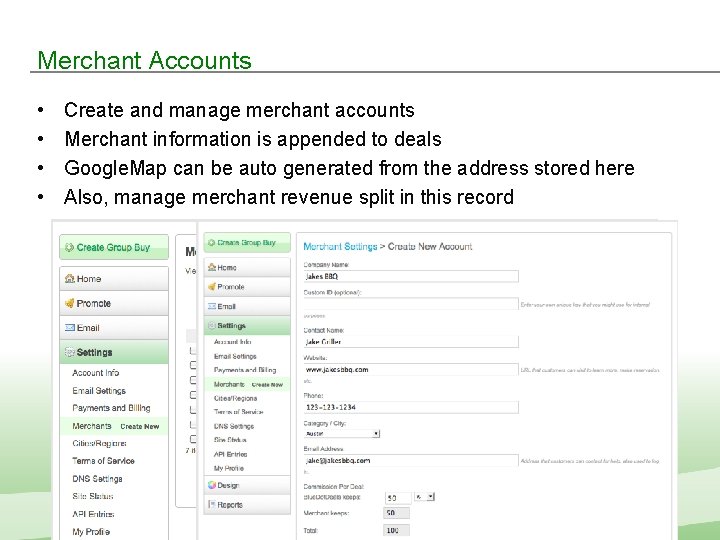
Task: Click the Total field showing 100
Action: coord(396,530)
